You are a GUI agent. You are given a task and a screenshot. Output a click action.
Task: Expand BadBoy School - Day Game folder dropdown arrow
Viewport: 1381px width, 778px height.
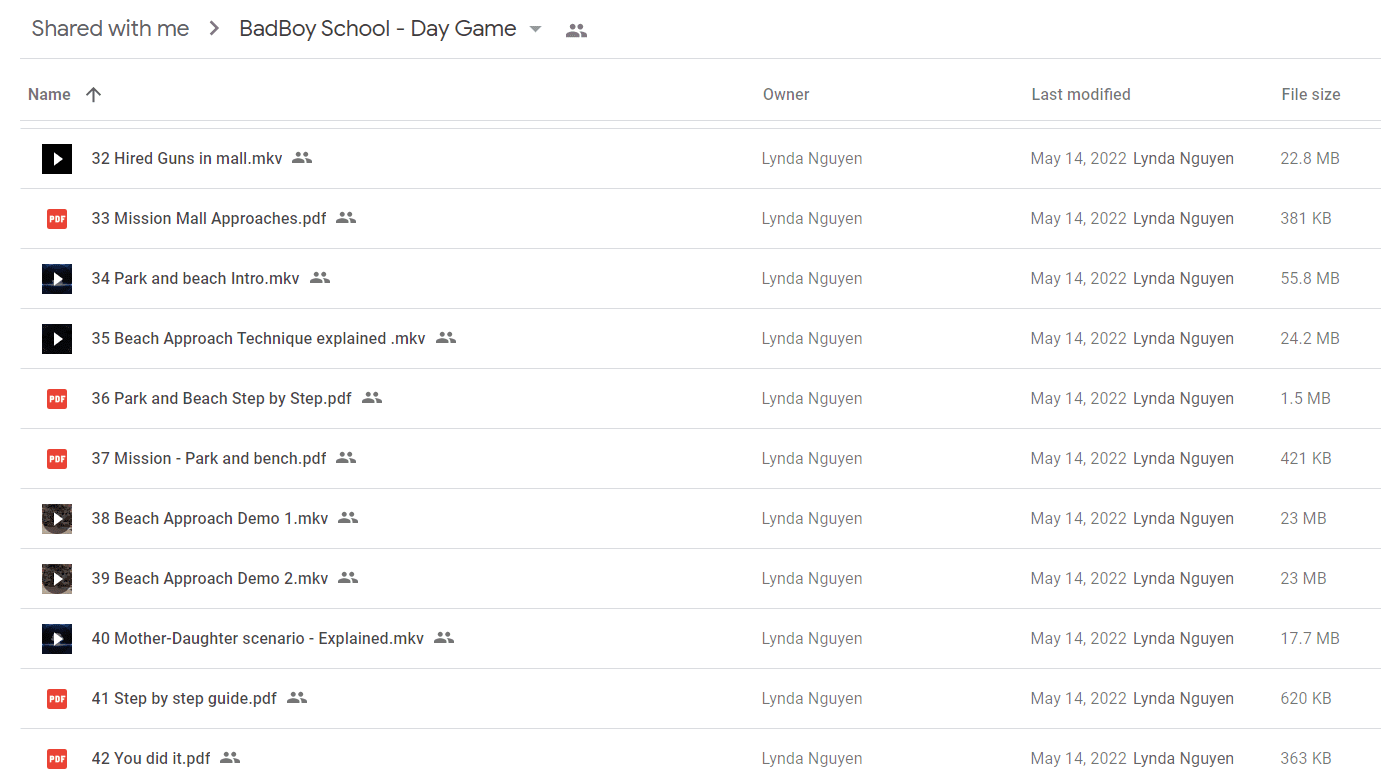(x=535, y=29)
